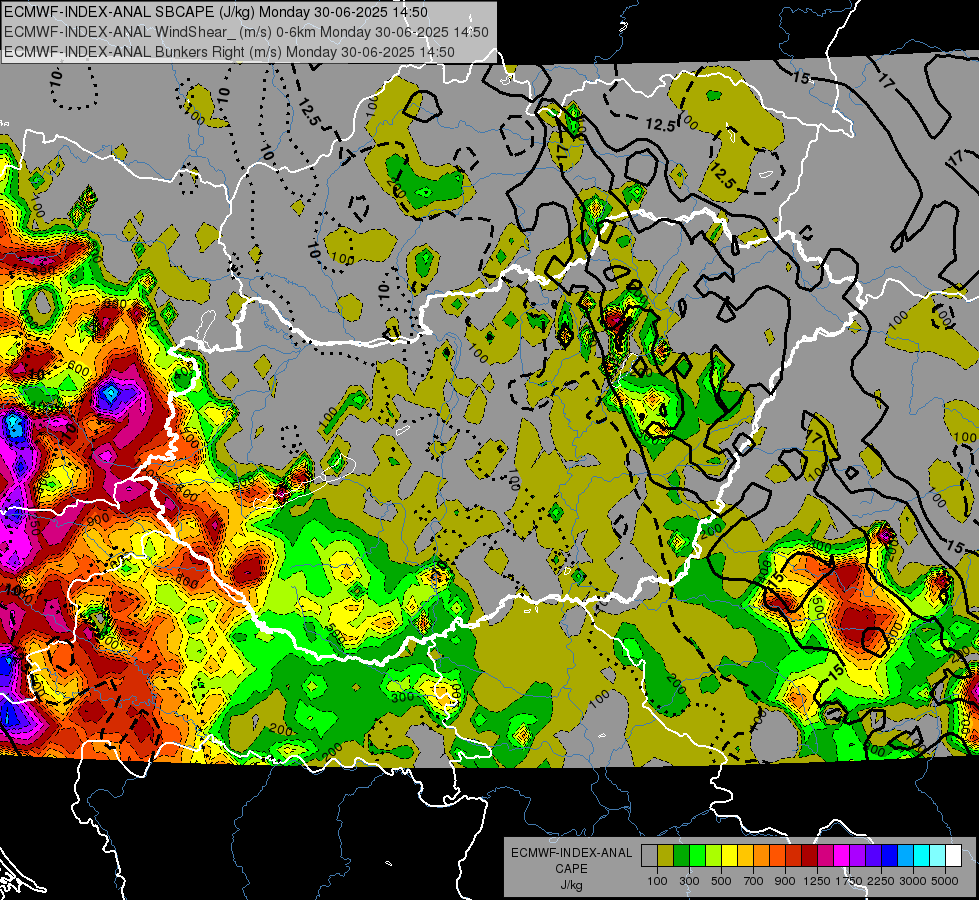Click the purple swatch after 1750
979x900 pixels.
pyautogui.click(x=857, y=856)
